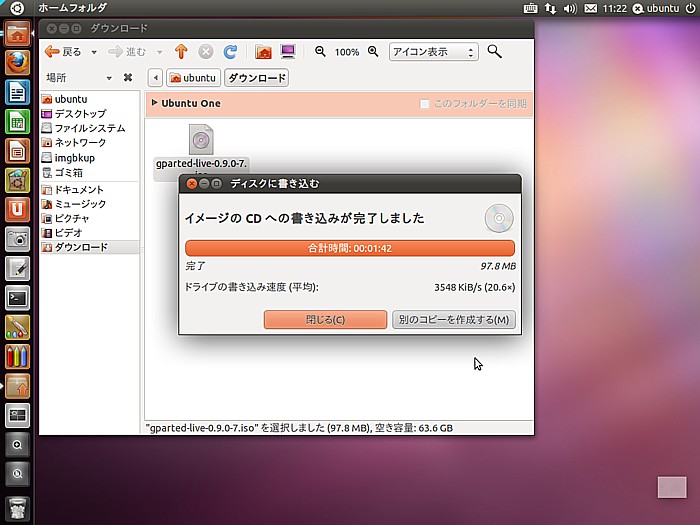Launch LibreOffice Calc from the launcher
The height and width of the screenshot is (525, 700).
coord(17,121)
